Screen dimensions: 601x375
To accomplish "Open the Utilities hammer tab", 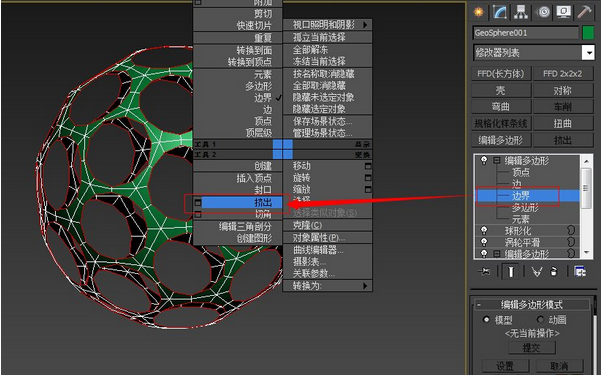I will (x=585, y=12).
